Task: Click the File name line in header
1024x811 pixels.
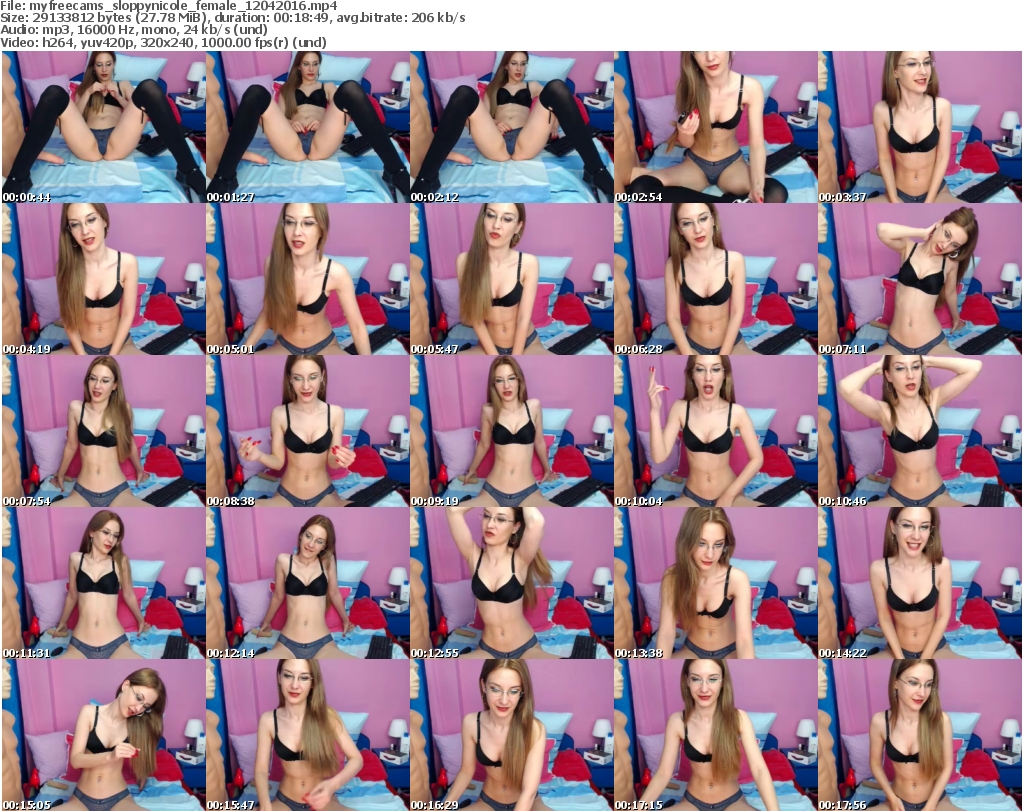Action: (x=170, y=6)
